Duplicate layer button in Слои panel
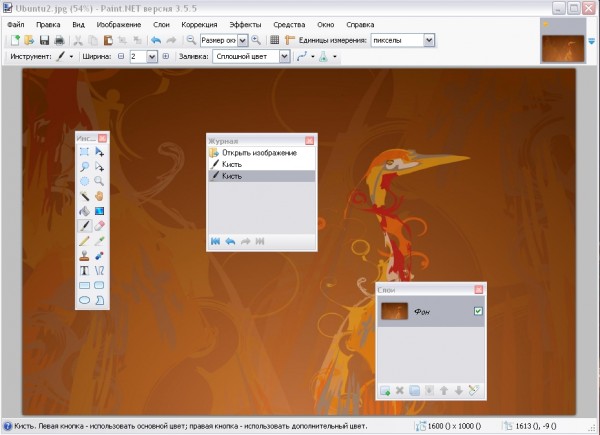600x435 pixels. pos(414,391)
